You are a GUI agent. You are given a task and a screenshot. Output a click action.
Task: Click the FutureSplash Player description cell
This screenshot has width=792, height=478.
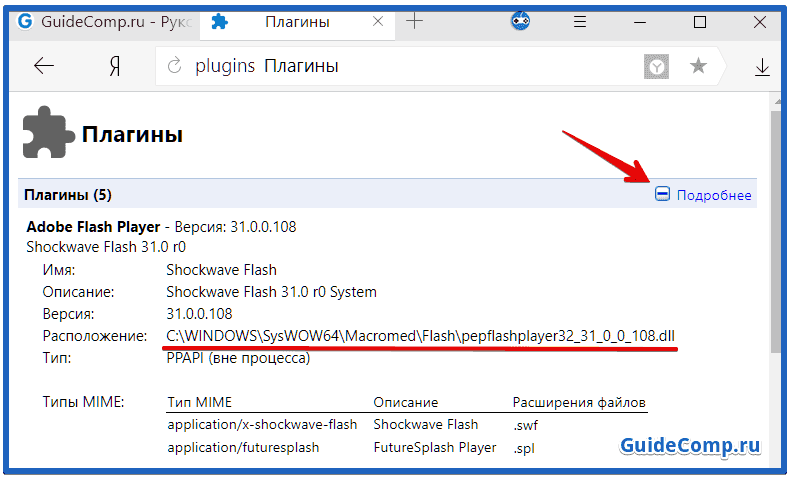[435, 448]
